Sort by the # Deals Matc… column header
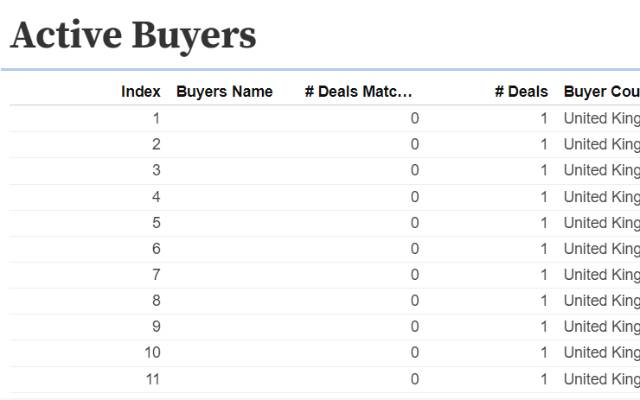Viewport: 640px width, 400px height. point(358,91)
